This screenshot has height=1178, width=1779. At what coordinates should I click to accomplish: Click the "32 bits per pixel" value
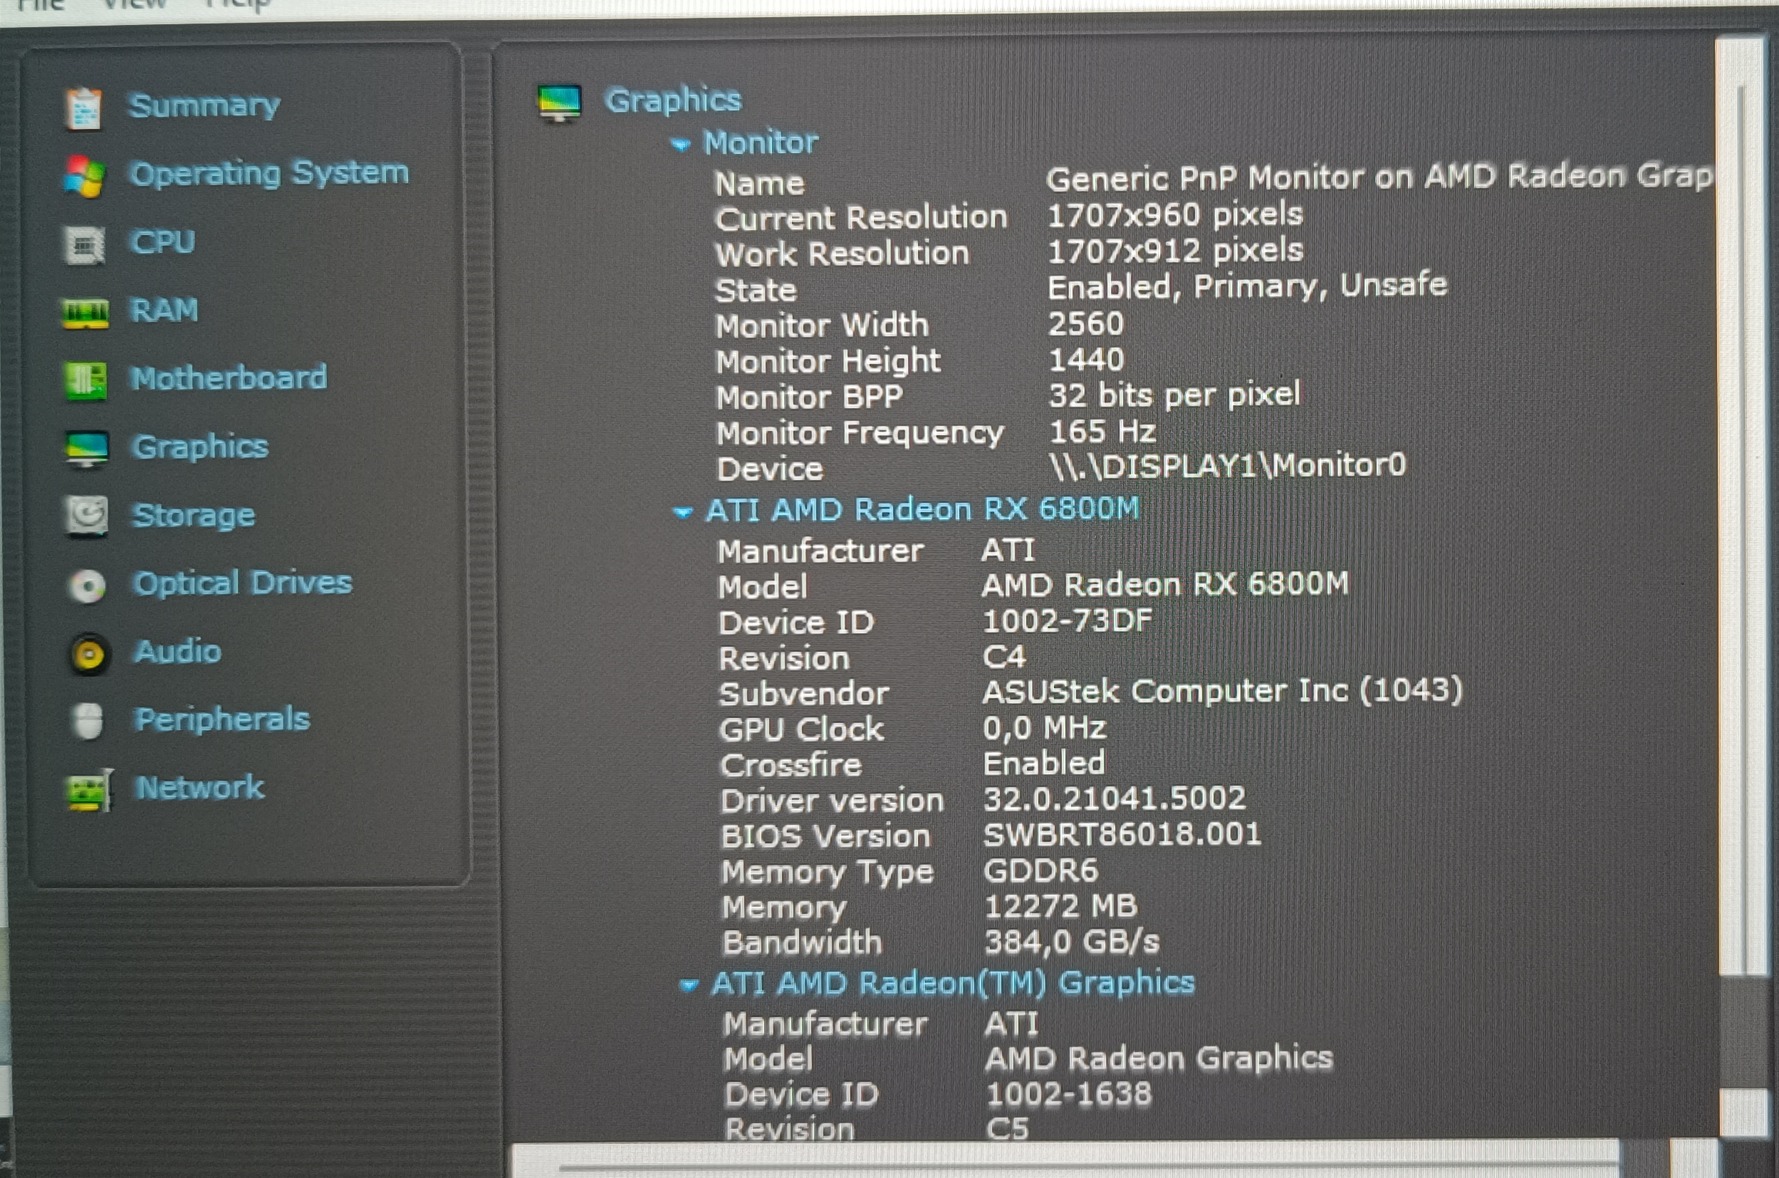point(1175,396)
